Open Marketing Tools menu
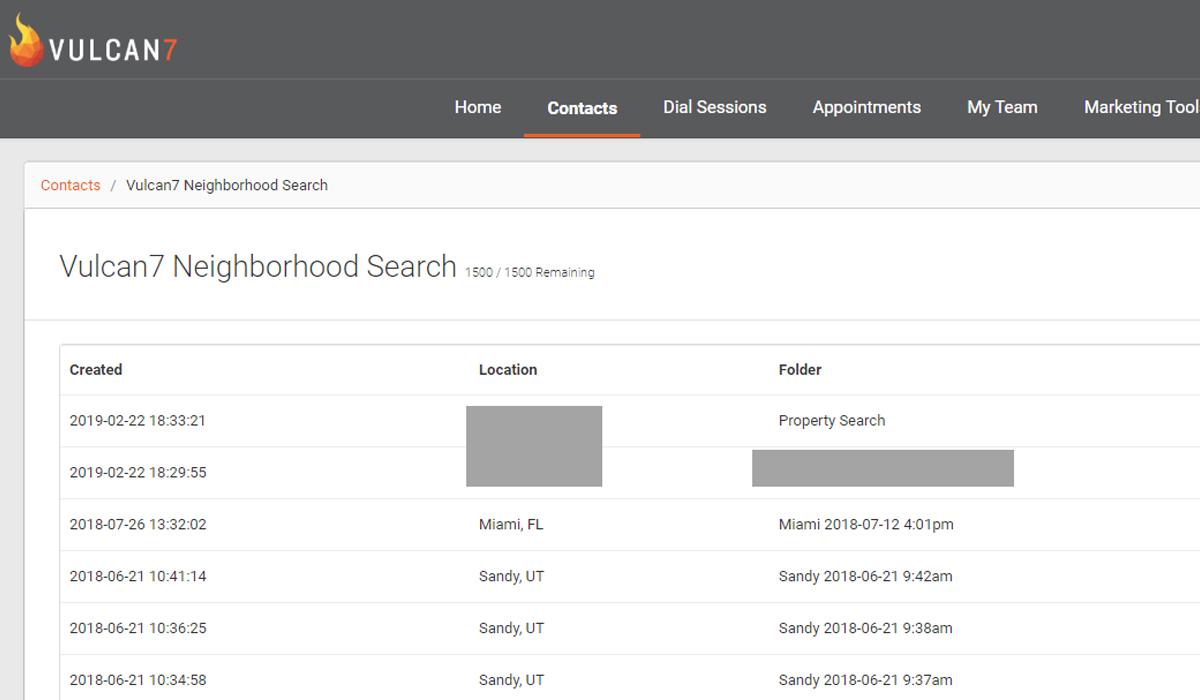The width and height of the screenshot is (1200, 700). point(1142,107)
